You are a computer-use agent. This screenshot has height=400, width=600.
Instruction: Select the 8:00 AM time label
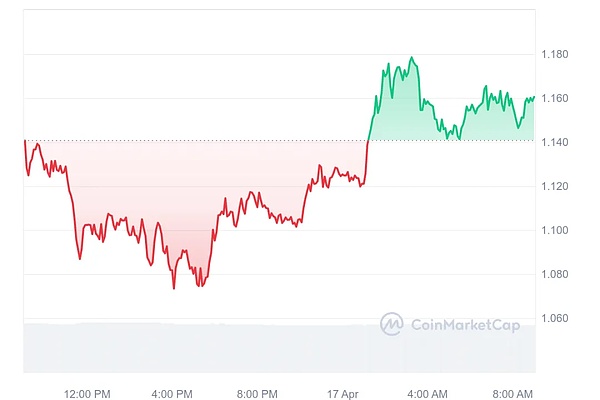(512, 393)
